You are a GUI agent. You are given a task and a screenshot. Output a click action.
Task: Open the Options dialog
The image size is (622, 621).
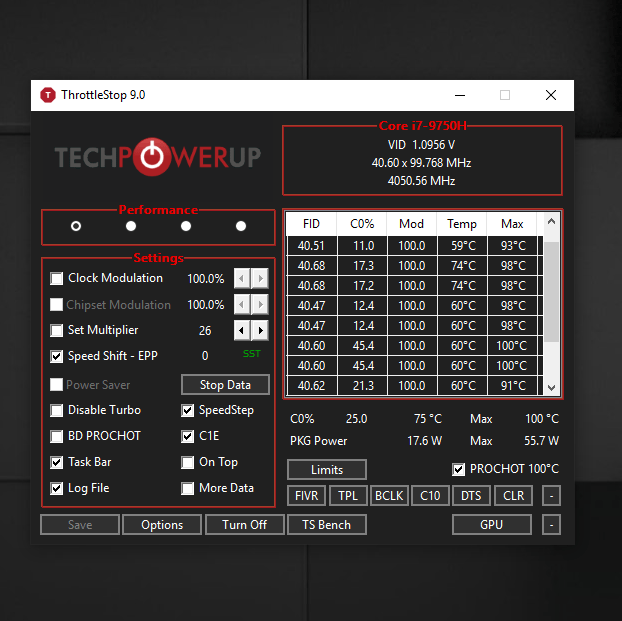tap(162, 525)
